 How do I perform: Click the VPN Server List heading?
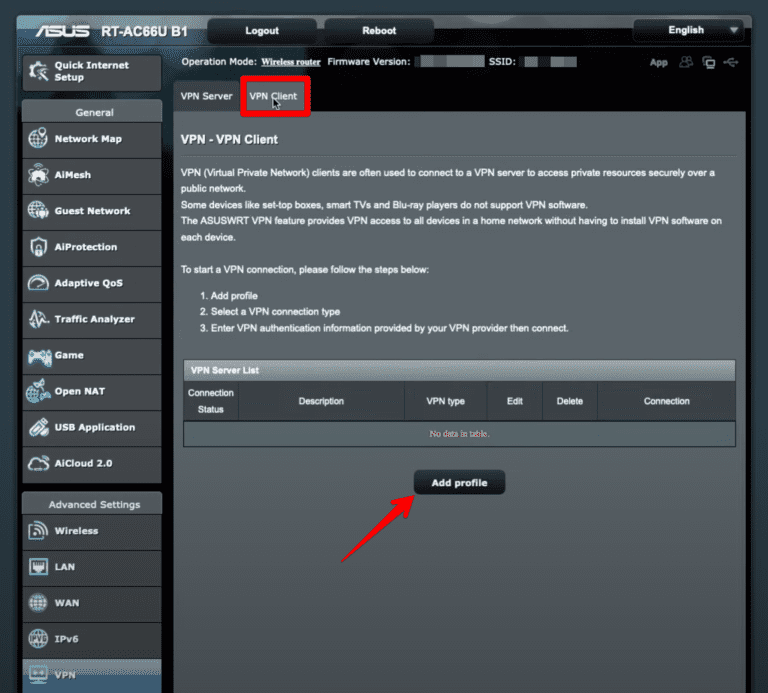pyautogui.click(x=225, y=370)
